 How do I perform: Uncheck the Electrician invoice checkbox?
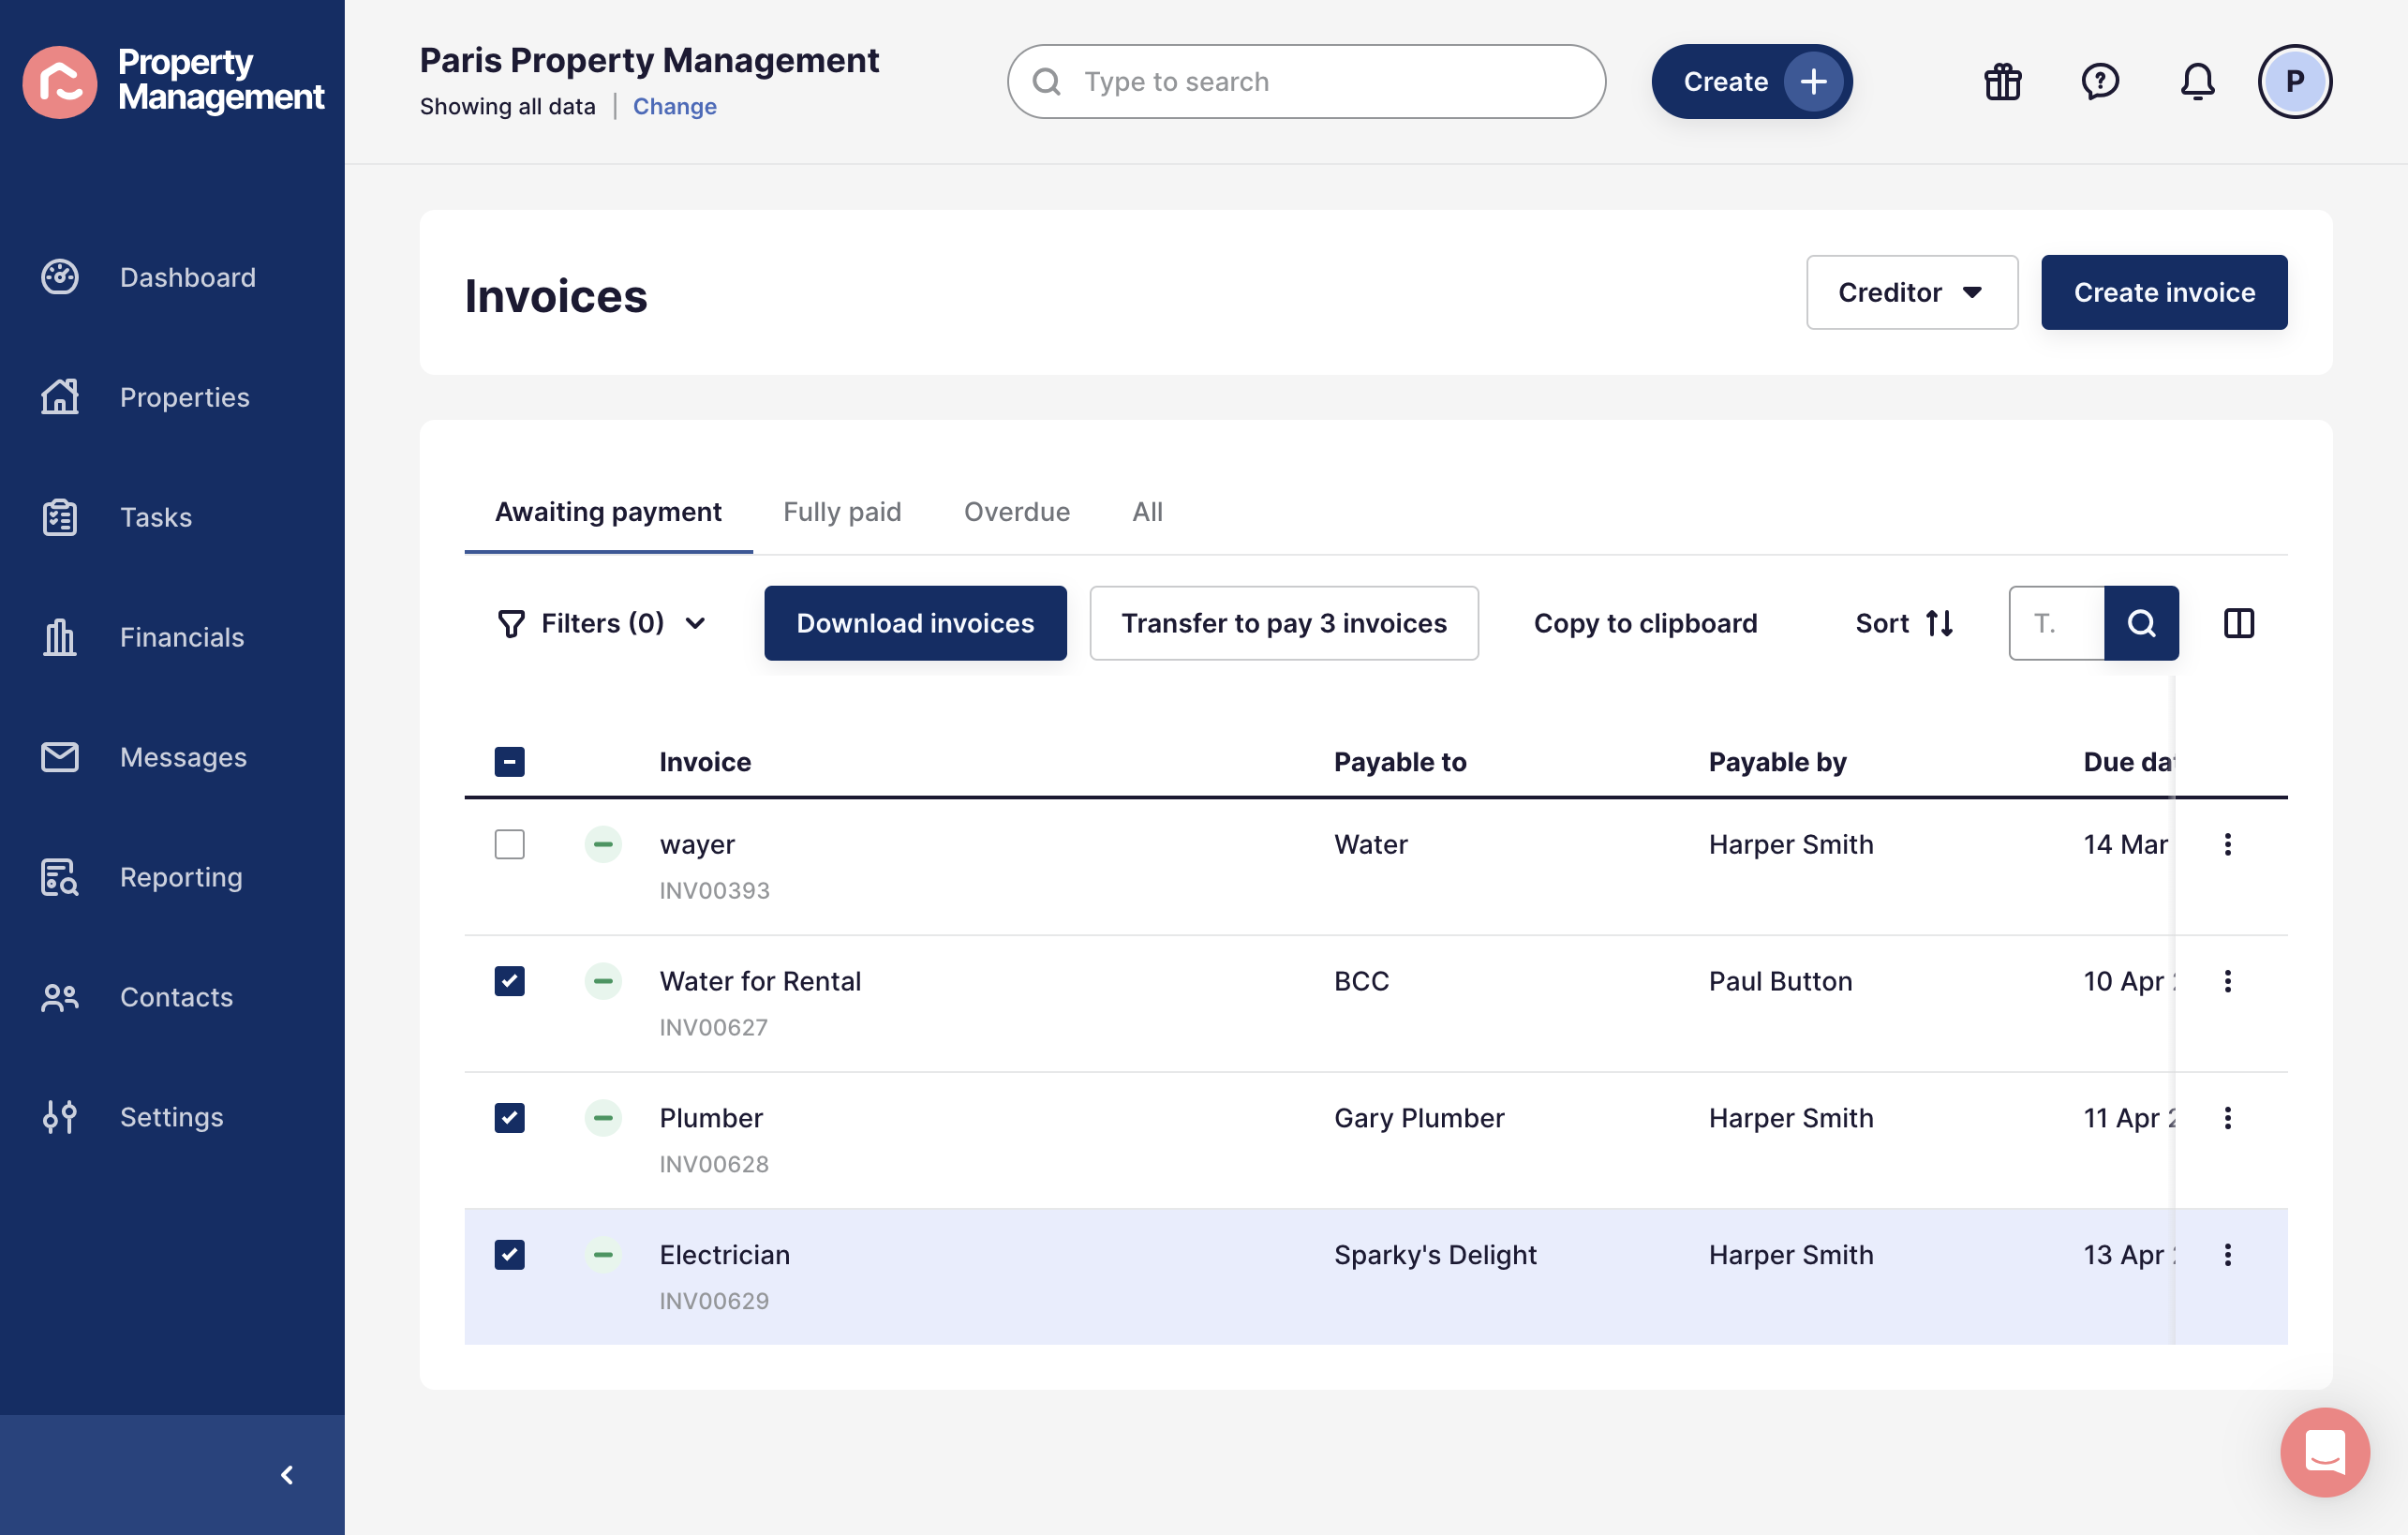[x=509, y=1255]
